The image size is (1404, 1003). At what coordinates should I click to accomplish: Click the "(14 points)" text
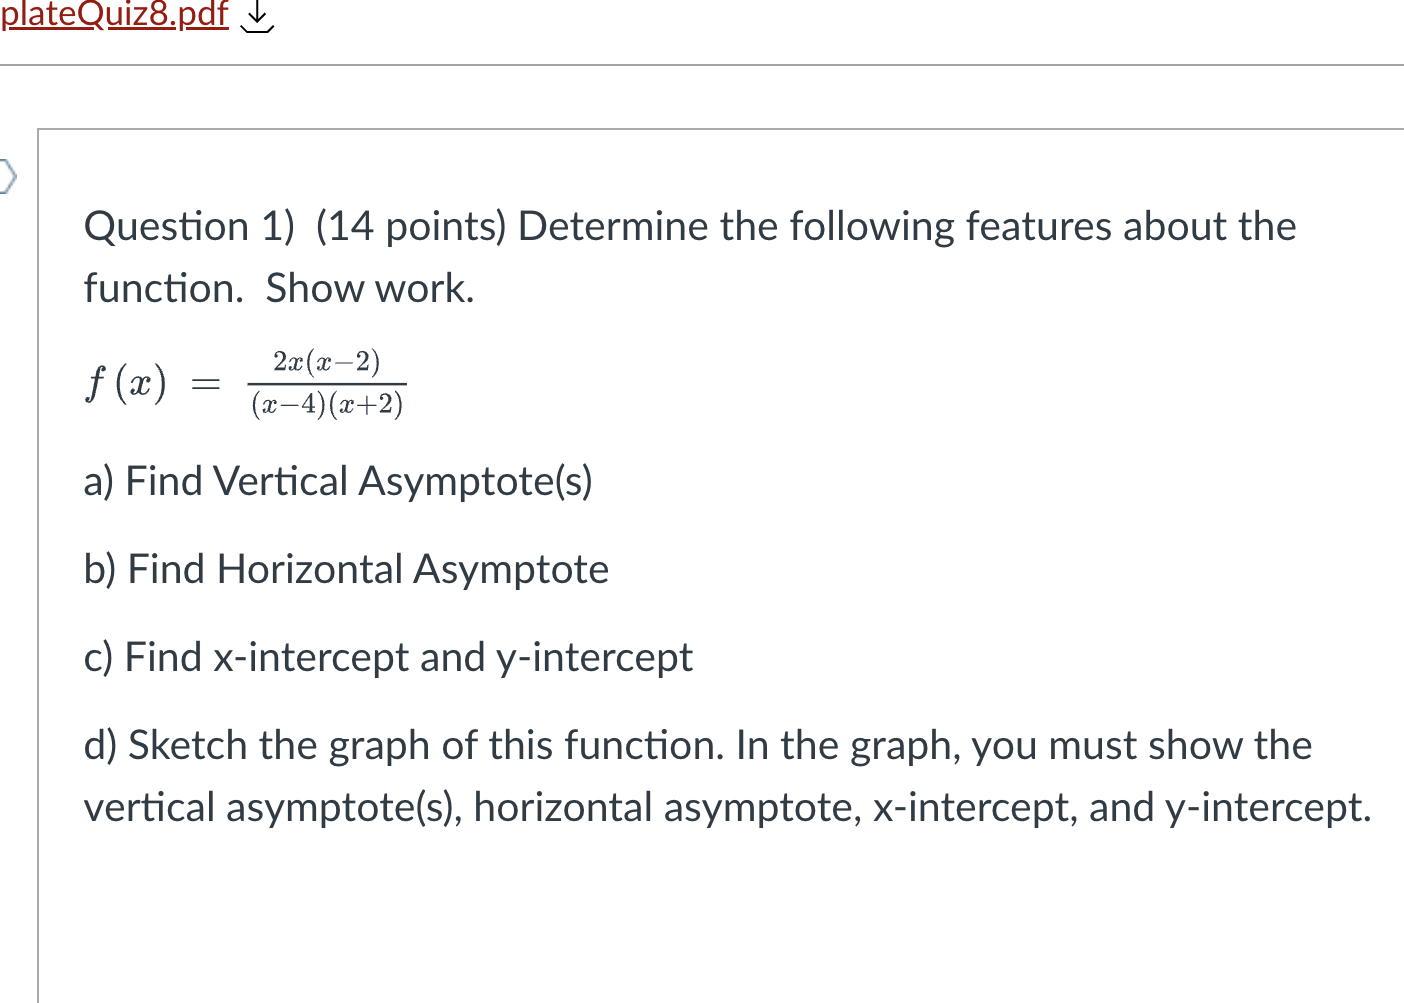[412, 227]
